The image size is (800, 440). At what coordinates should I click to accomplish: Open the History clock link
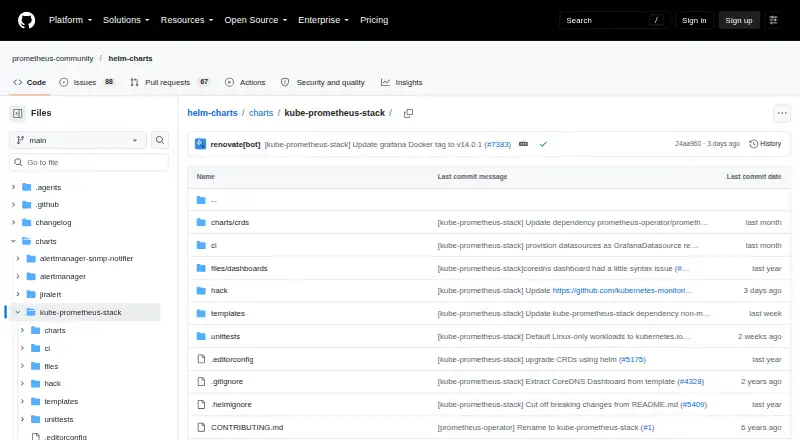765,144
